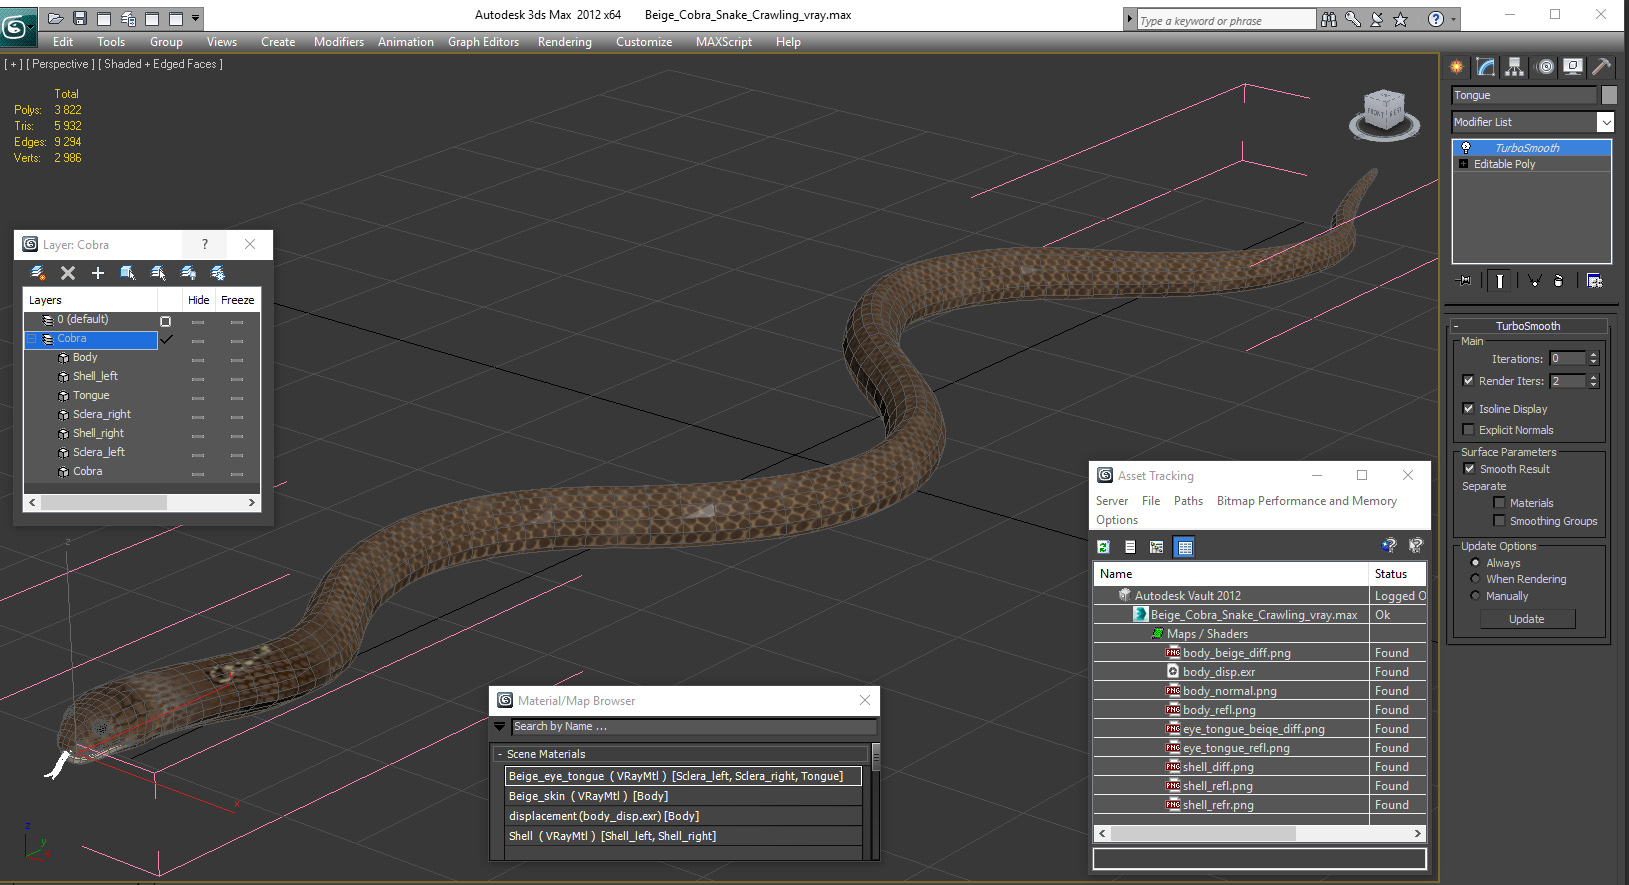Click Refresh icon in Asset Tracking toolbar
Viewport: 1629px width, 885px height.
[1104, 547]
